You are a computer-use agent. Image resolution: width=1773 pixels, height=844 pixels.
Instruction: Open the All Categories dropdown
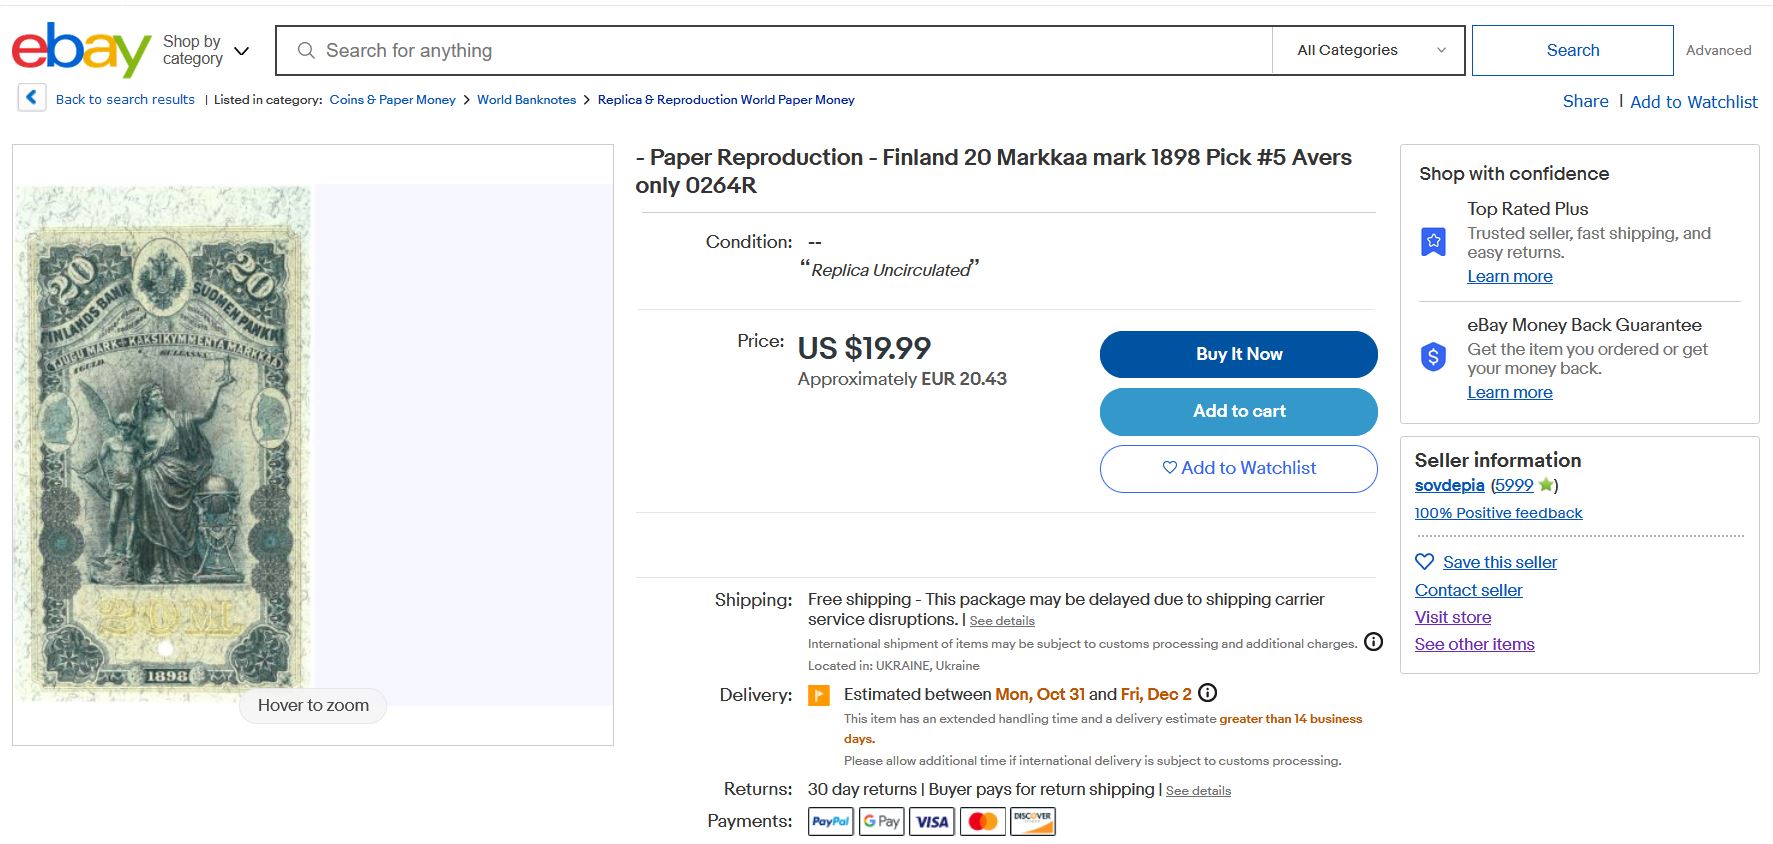click(x=1369, y=50)
